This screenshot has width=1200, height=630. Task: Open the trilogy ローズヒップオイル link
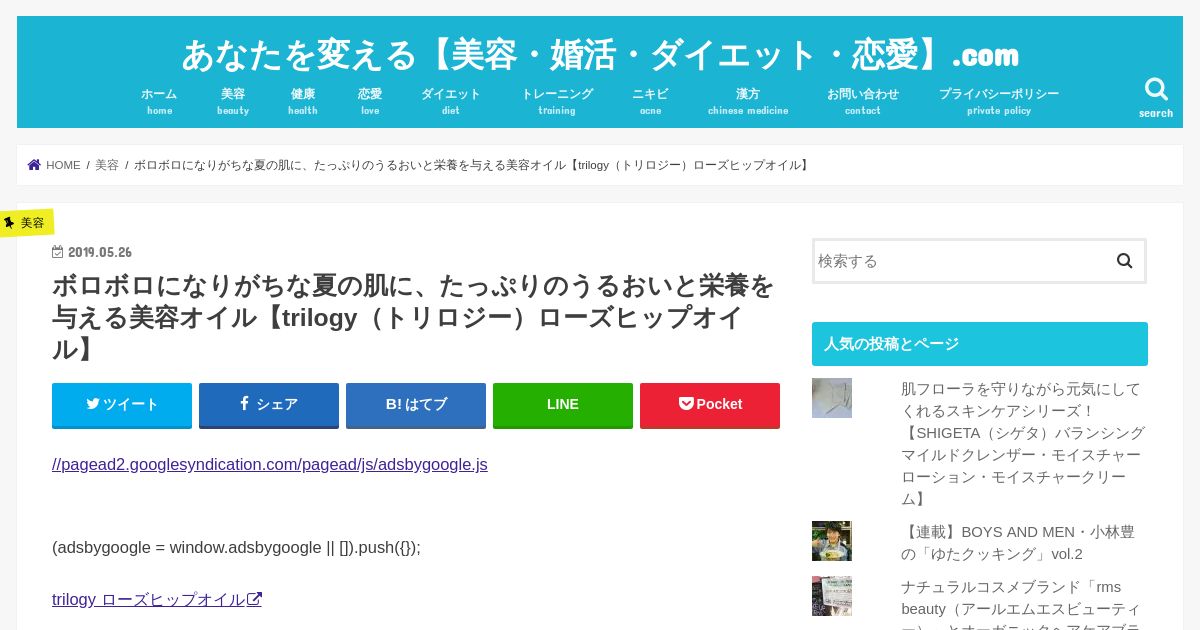pos(157,599)
